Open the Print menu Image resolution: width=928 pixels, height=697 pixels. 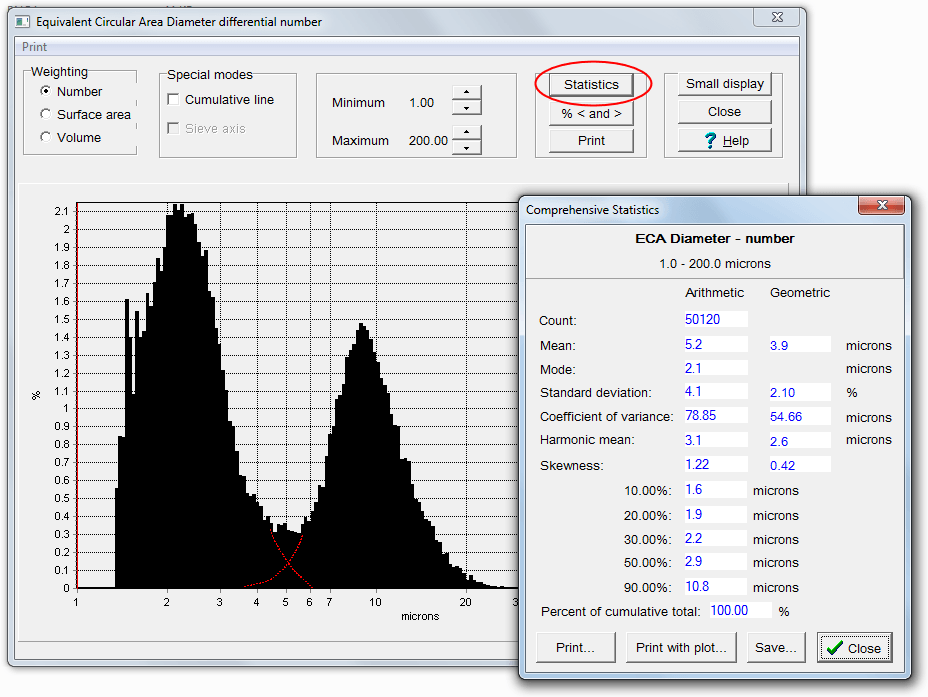pos(34,47)
